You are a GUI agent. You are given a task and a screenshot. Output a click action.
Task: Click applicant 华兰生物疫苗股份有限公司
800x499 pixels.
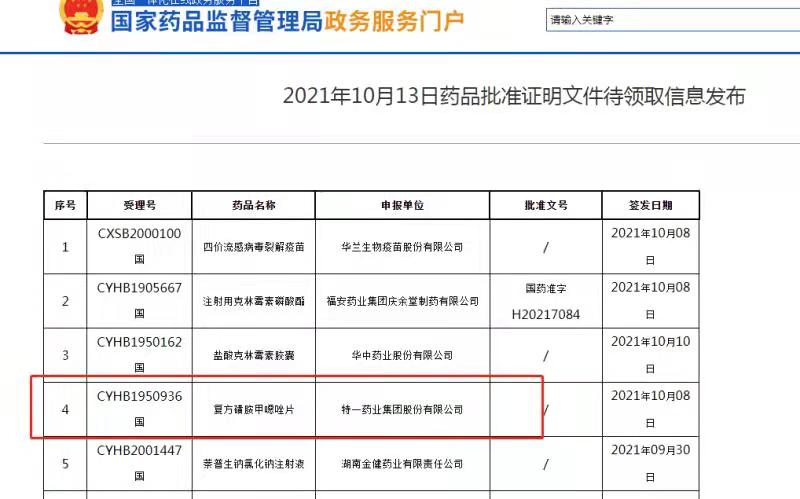pyautogui.click(x=402, y=246)
